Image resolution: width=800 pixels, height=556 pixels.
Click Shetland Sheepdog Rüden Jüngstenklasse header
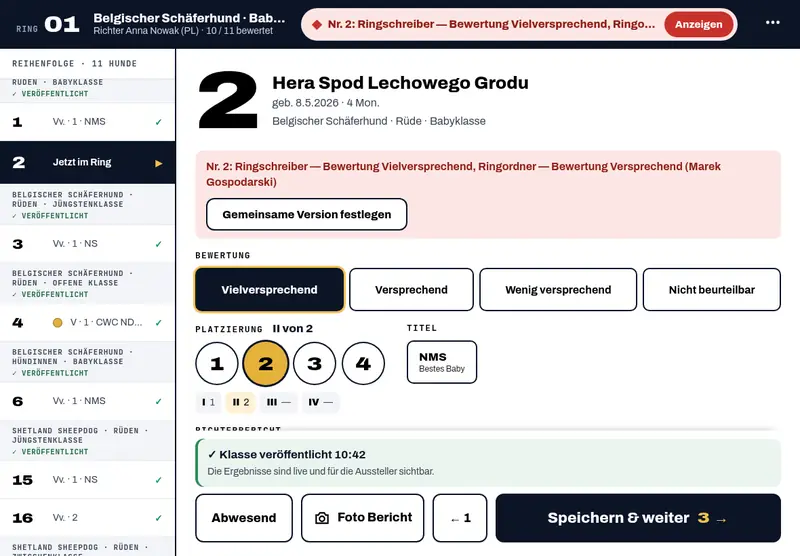pos(87,441)
